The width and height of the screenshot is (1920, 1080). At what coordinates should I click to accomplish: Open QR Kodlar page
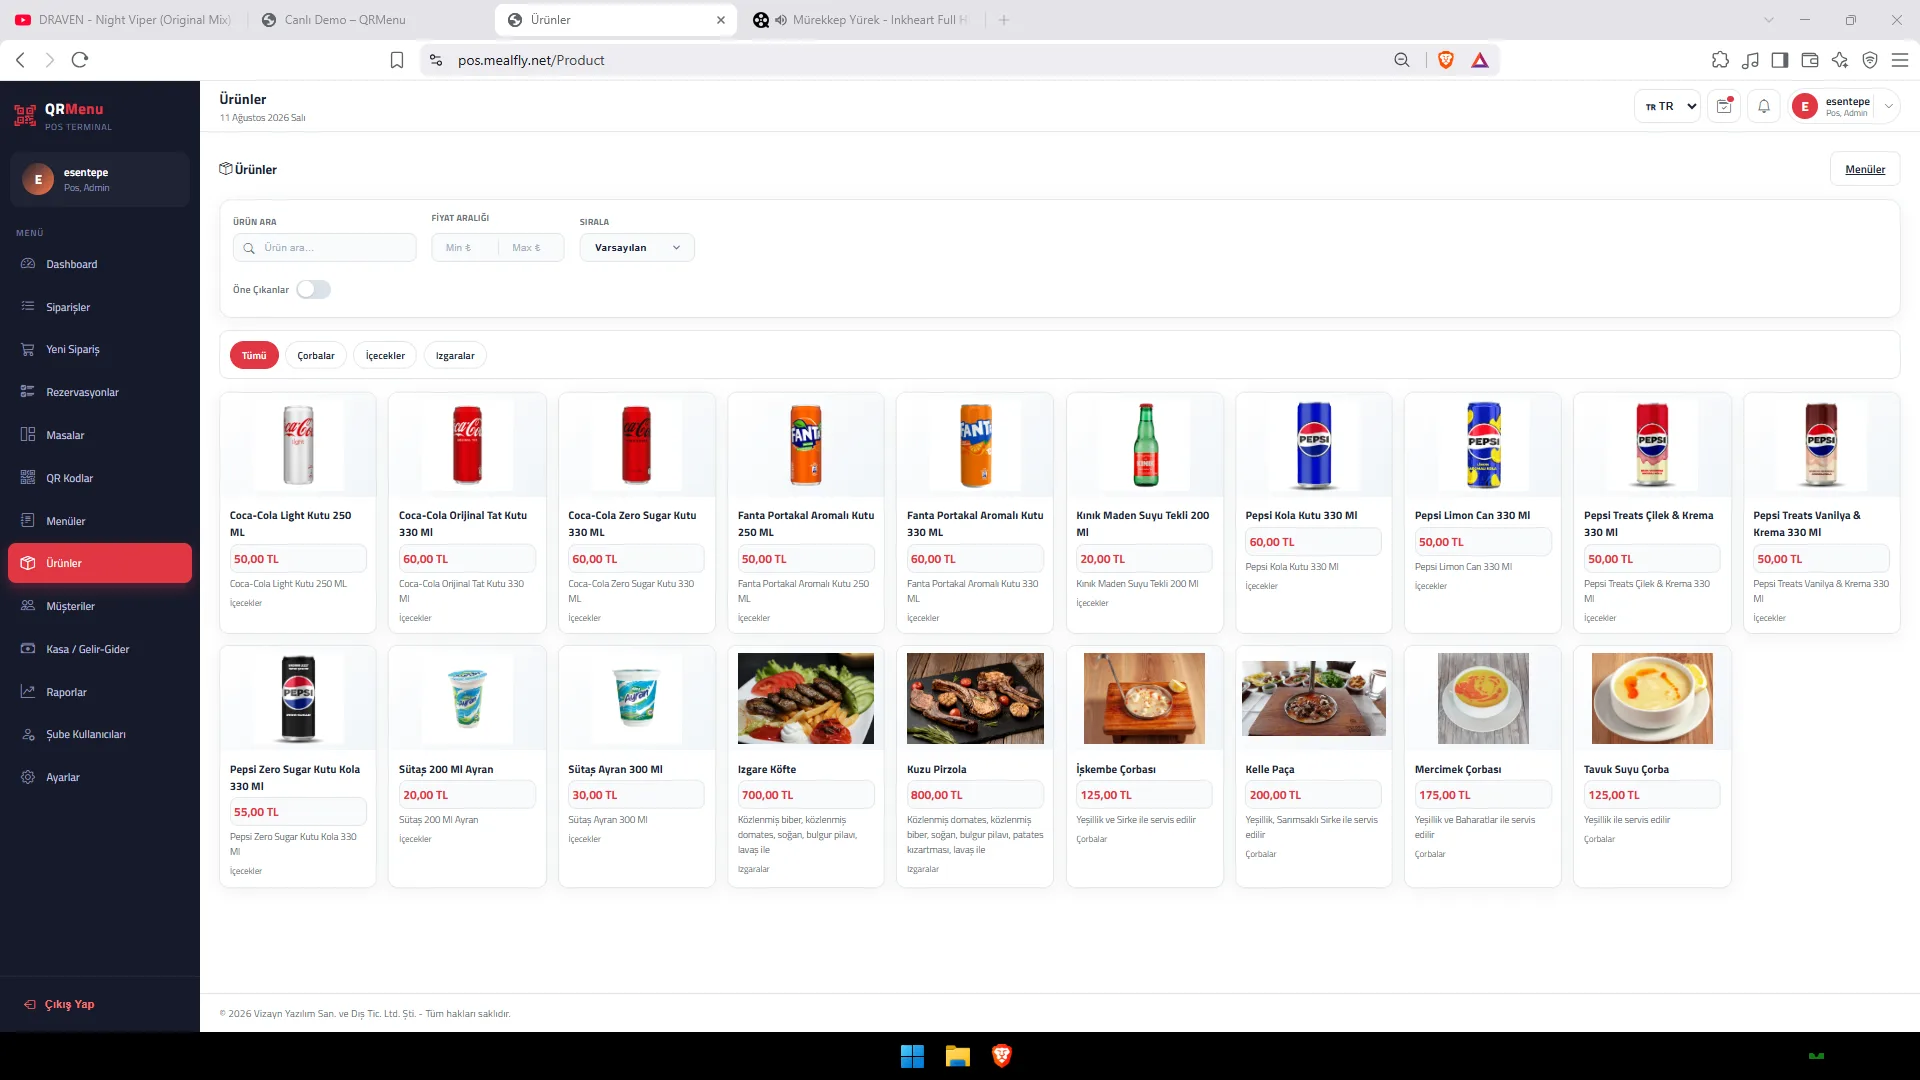(x=100, y=478)
